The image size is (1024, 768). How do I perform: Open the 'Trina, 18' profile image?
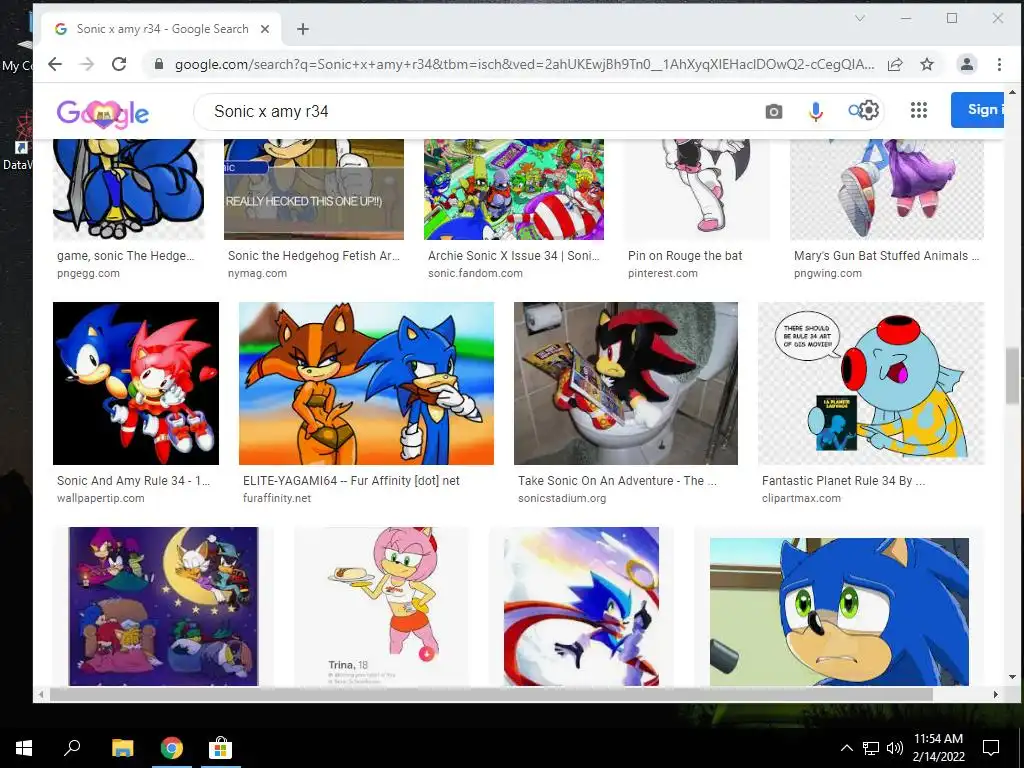coord(381,607)
